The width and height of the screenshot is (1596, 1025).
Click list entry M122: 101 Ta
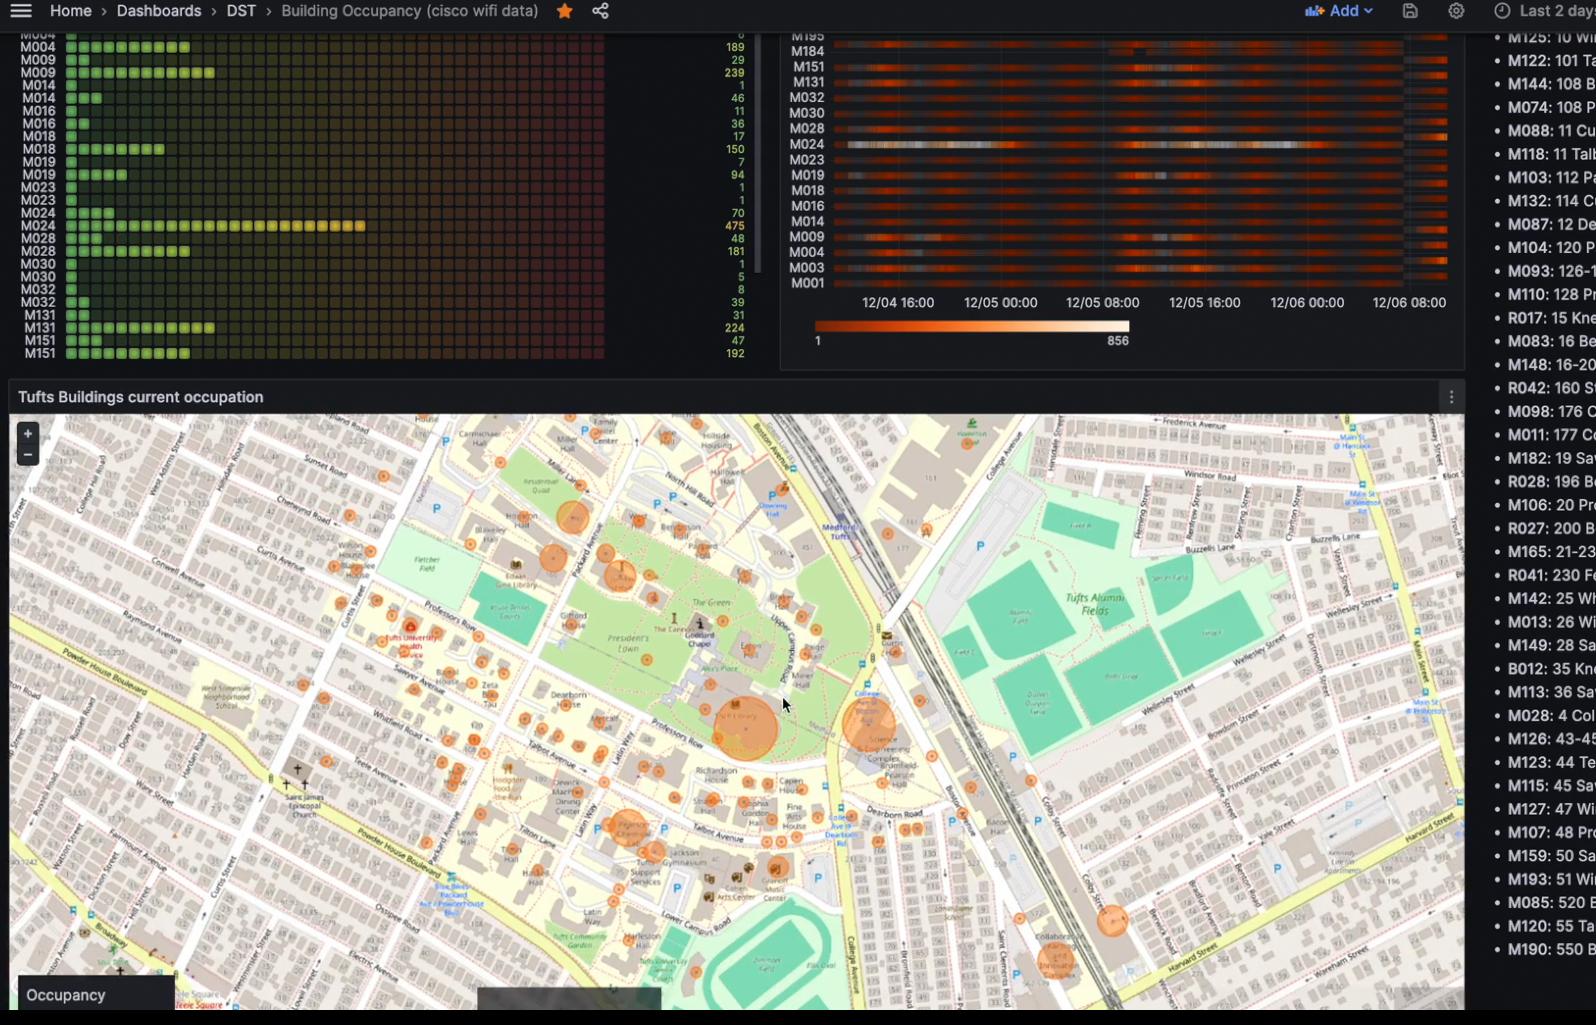(x=1551, y=61)
